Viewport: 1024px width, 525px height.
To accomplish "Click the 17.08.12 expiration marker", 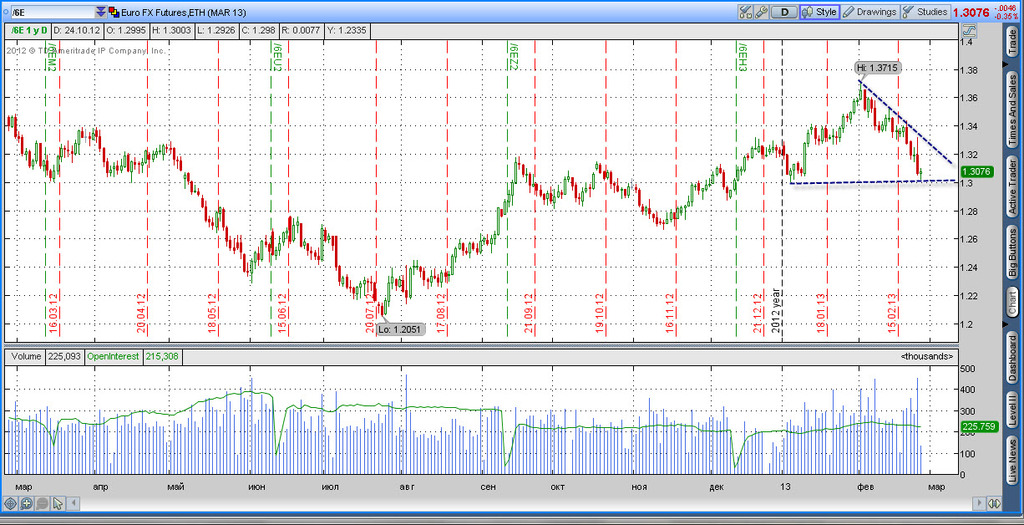I will click(x=441, y=315).
